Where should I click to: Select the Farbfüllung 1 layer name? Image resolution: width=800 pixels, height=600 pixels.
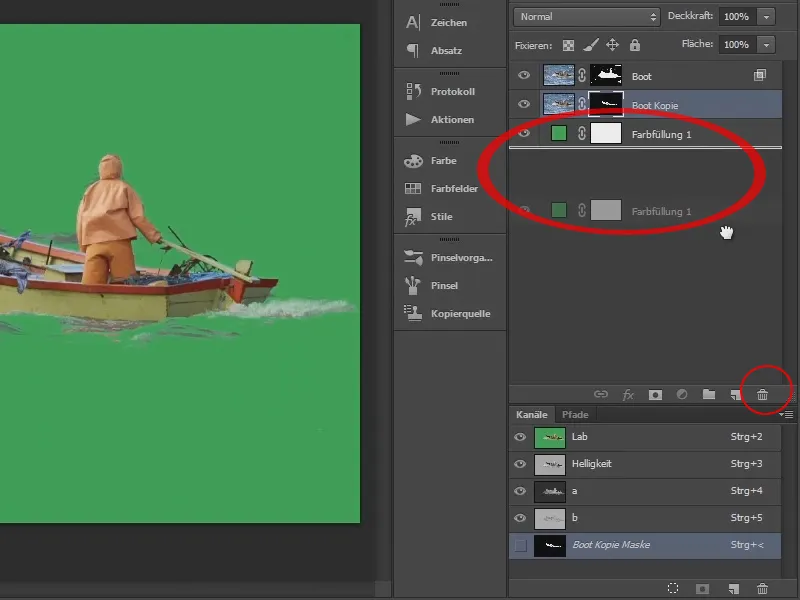pyautogui.click(x=661, y=135)
